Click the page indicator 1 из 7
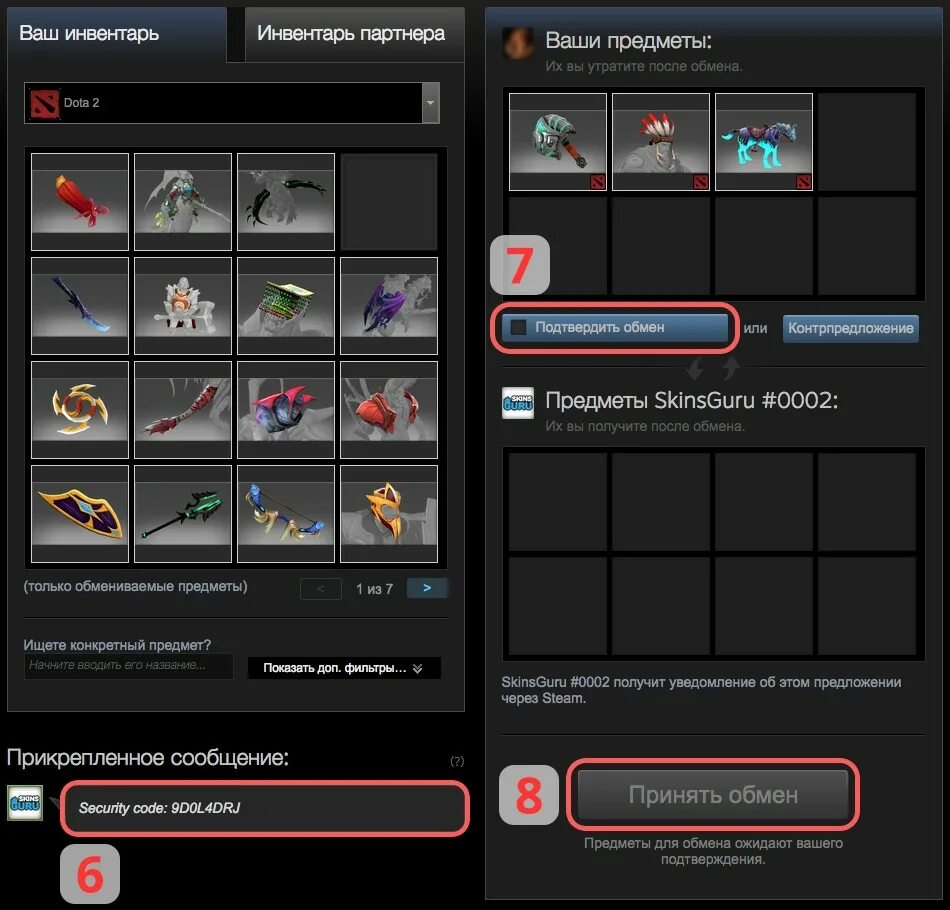 374,589
